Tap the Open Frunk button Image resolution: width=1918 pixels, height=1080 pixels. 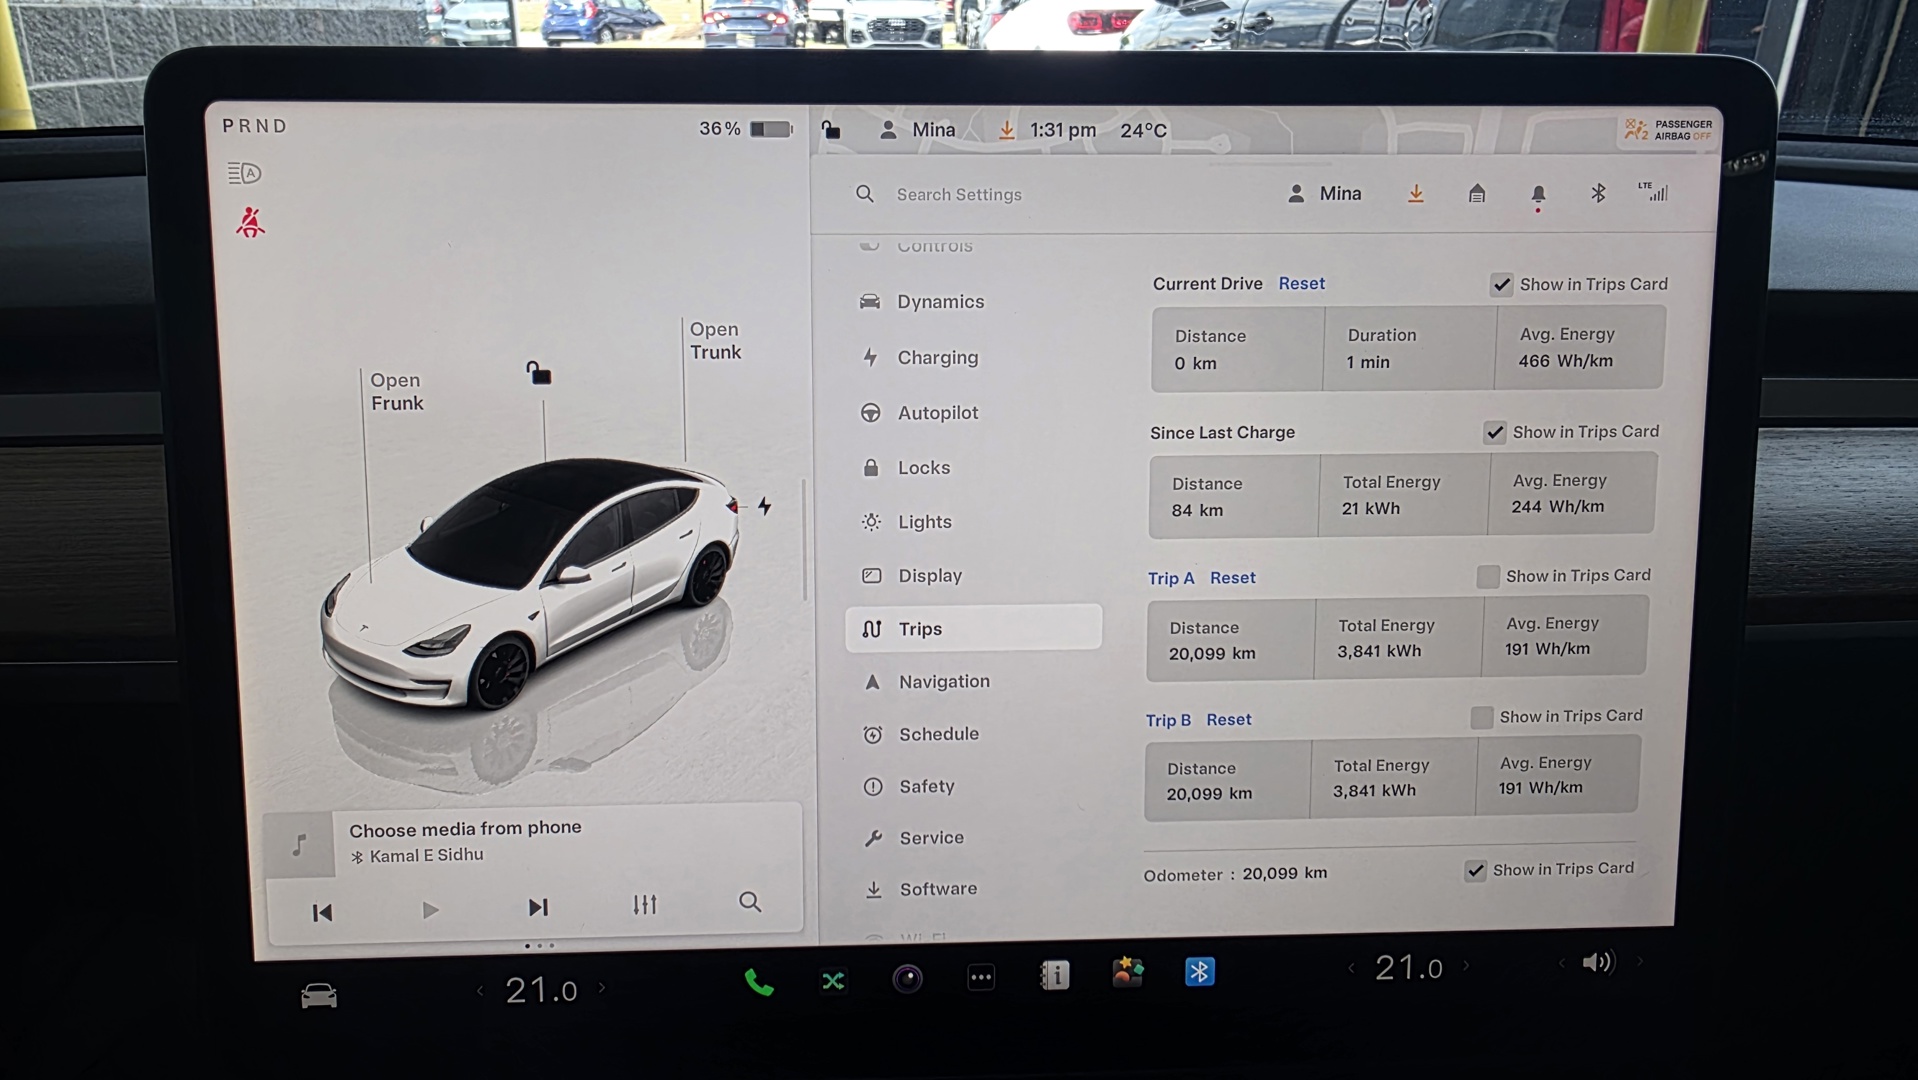tap(396, 392)
